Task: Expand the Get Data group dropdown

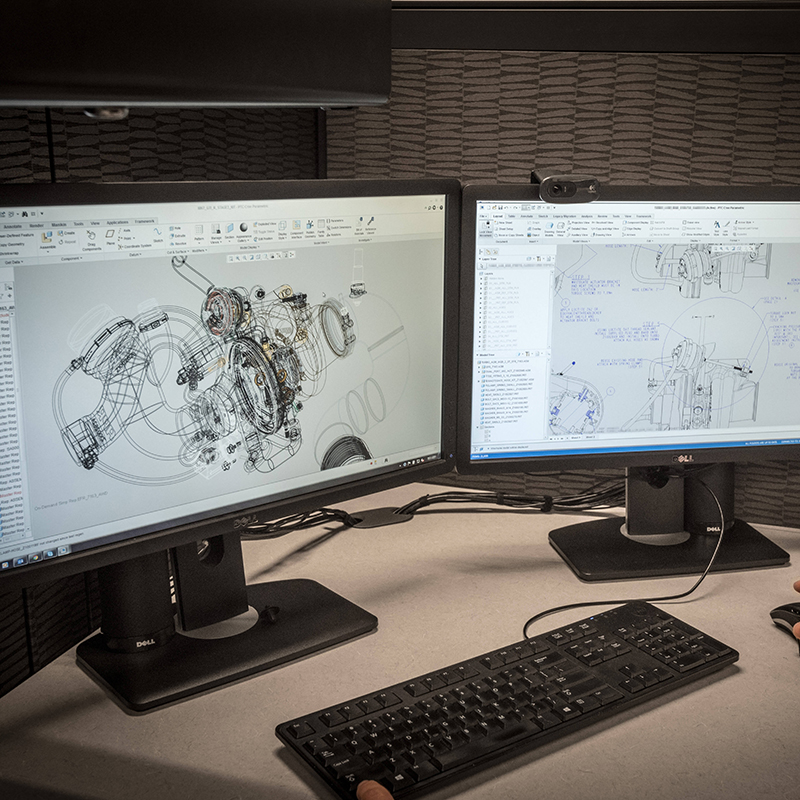Action: pos(14,262)
